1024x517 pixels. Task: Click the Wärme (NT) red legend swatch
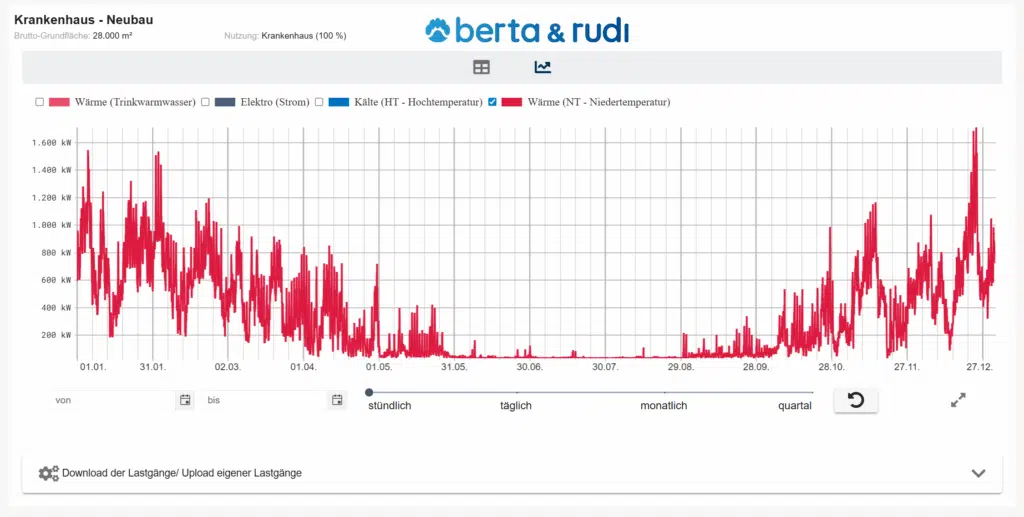(513, 102)
